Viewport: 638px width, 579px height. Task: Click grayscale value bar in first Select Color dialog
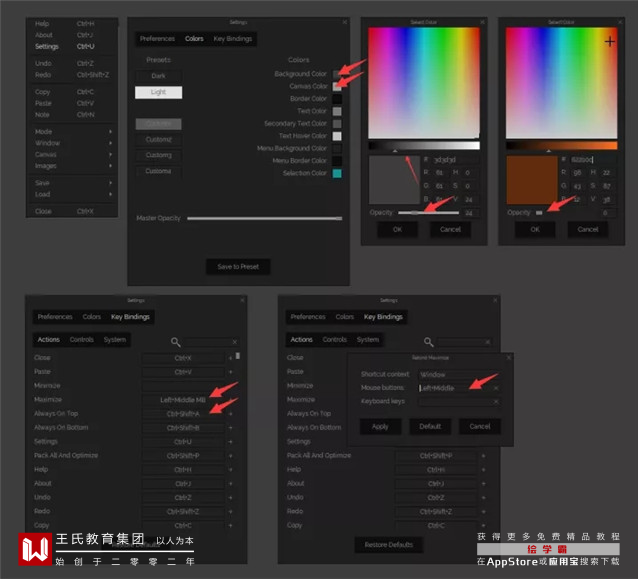[x=424, y=146]
